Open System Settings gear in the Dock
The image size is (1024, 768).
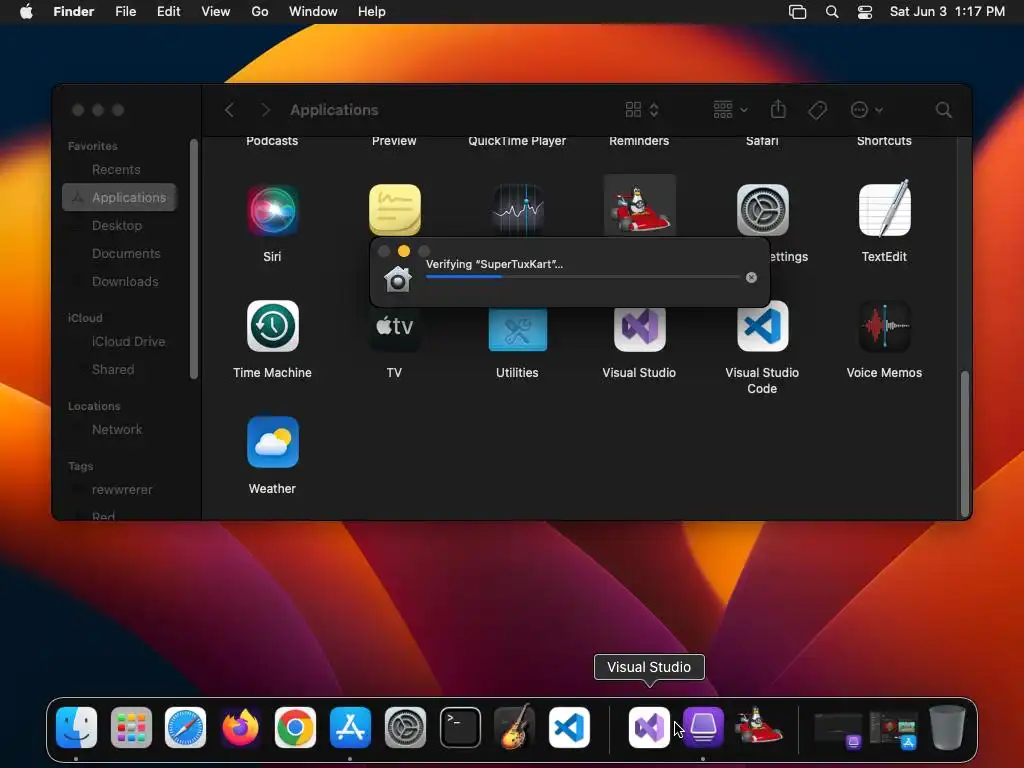click(x=405, y=727)
